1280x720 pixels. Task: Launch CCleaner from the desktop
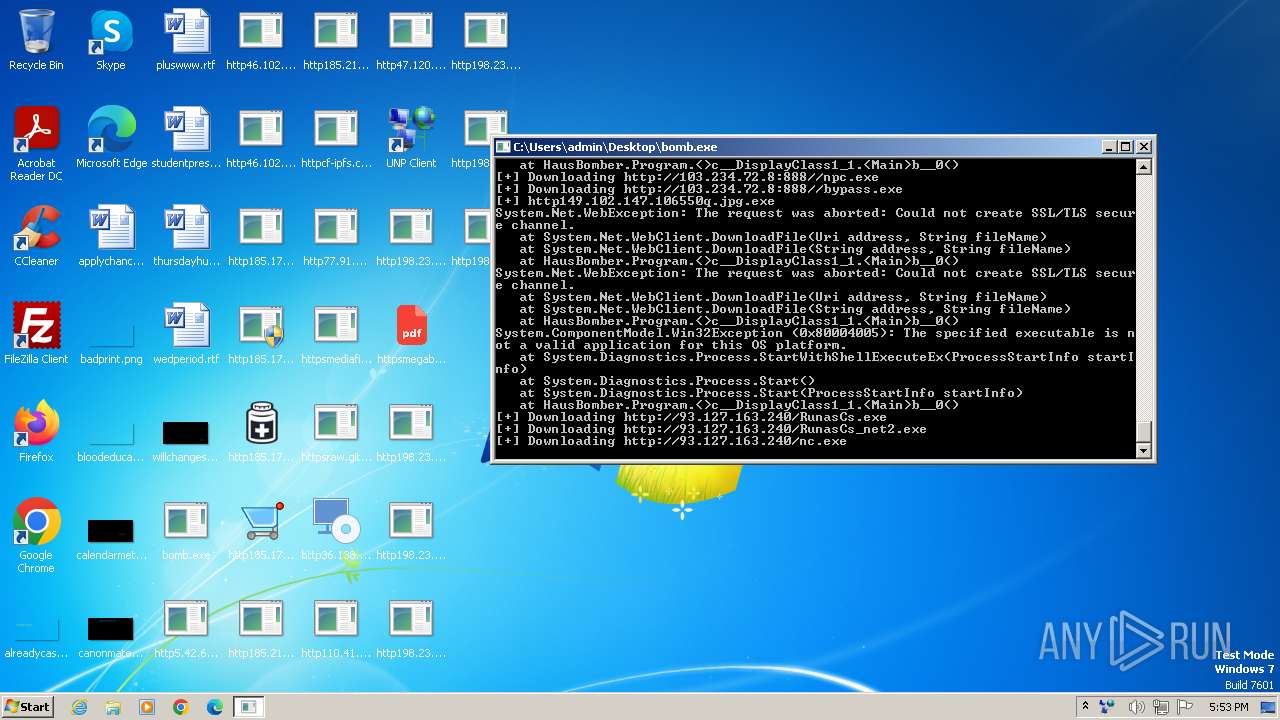pyautogui.click(x=36, y=237)
